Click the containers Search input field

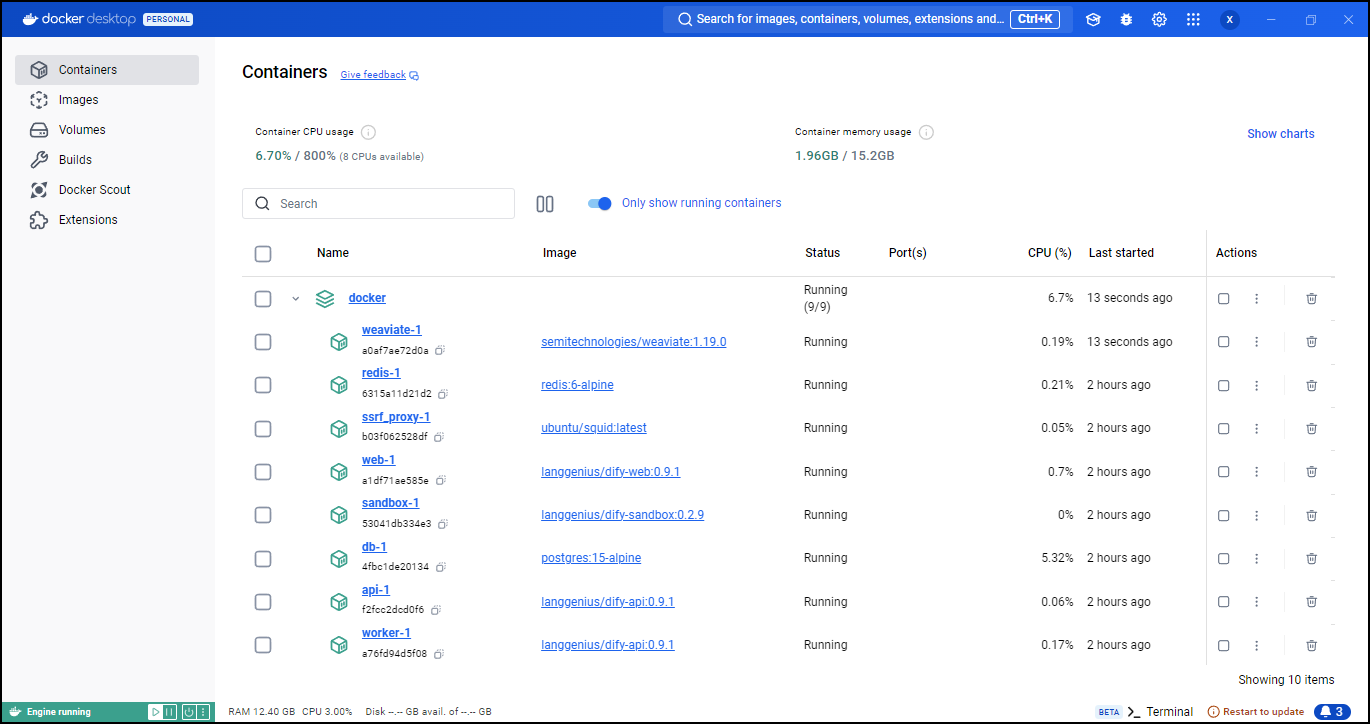tap(378, 204)
